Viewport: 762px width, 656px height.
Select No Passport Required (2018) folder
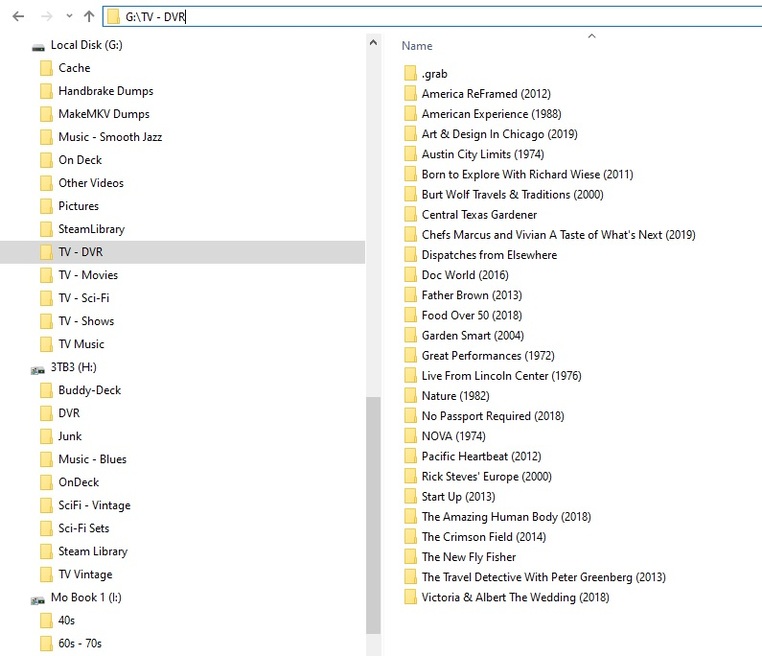click(493, 416)
